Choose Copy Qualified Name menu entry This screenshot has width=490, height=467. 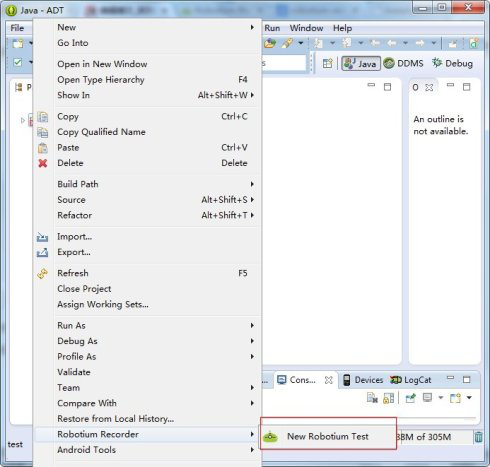coord(147,132)
